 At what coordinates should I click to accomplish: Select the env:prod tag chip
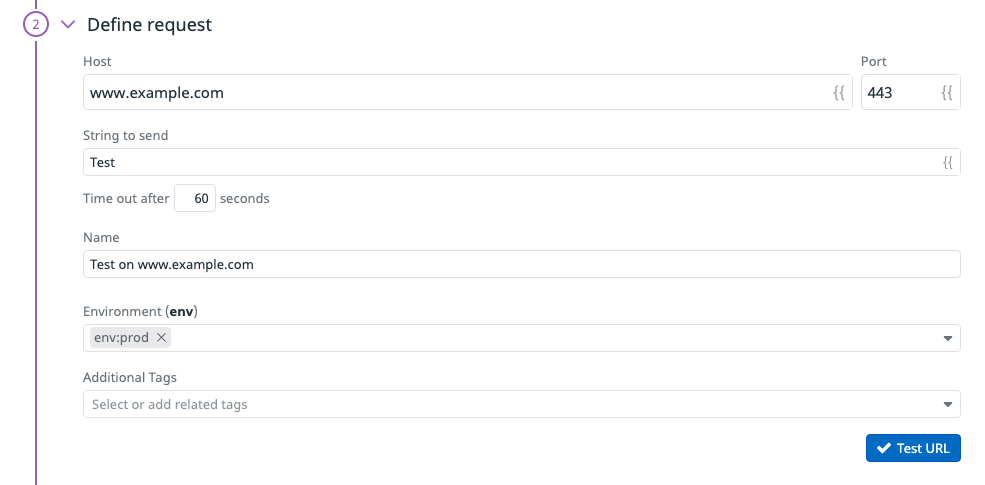[121, 338]
